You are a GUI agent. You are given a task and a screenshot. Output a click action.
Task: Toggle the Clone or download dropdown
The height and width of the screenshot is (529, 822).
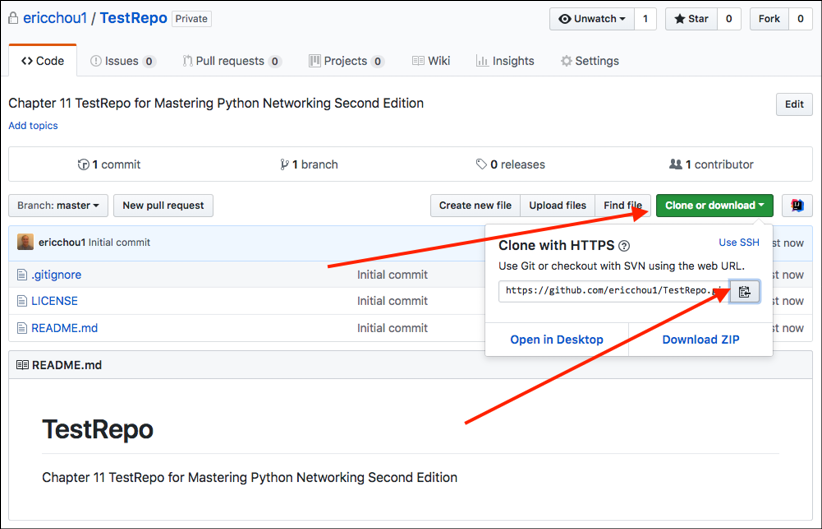715,206
